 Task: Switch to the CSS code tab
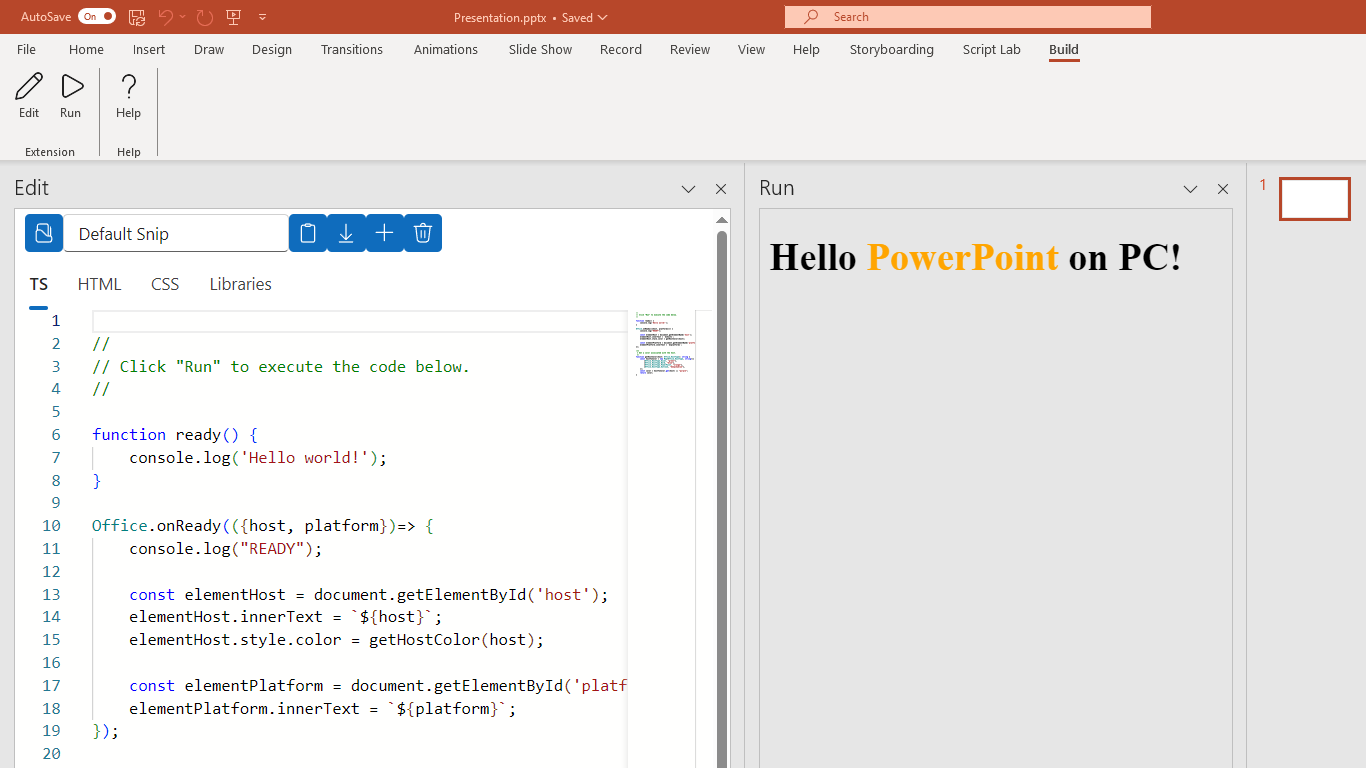tap(165, 284)
